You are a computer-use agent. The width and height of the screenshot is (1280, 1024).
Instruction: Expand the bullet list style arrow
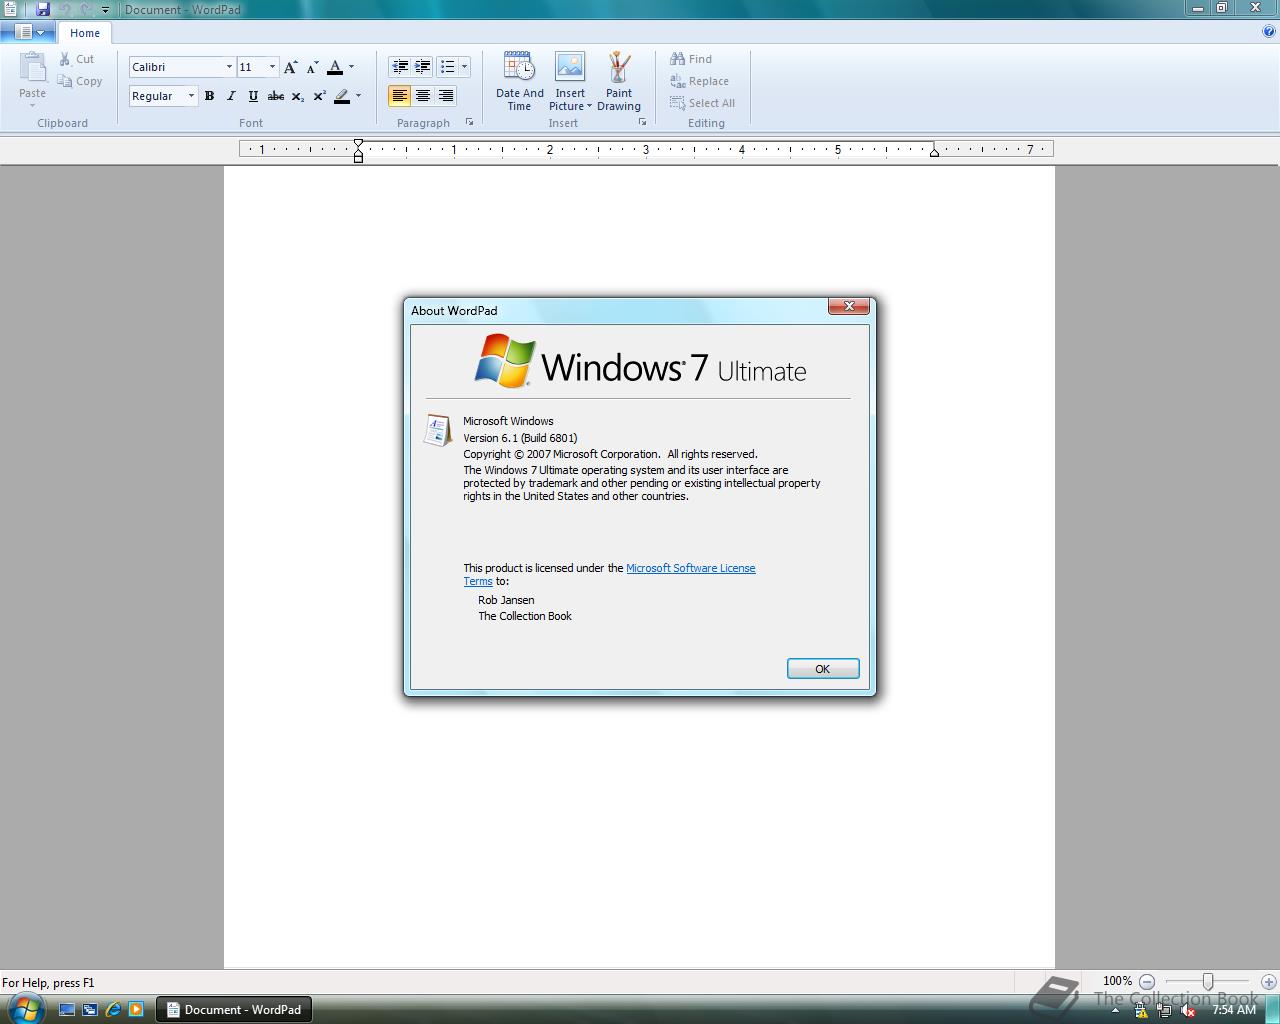click(x=464, y=67)
